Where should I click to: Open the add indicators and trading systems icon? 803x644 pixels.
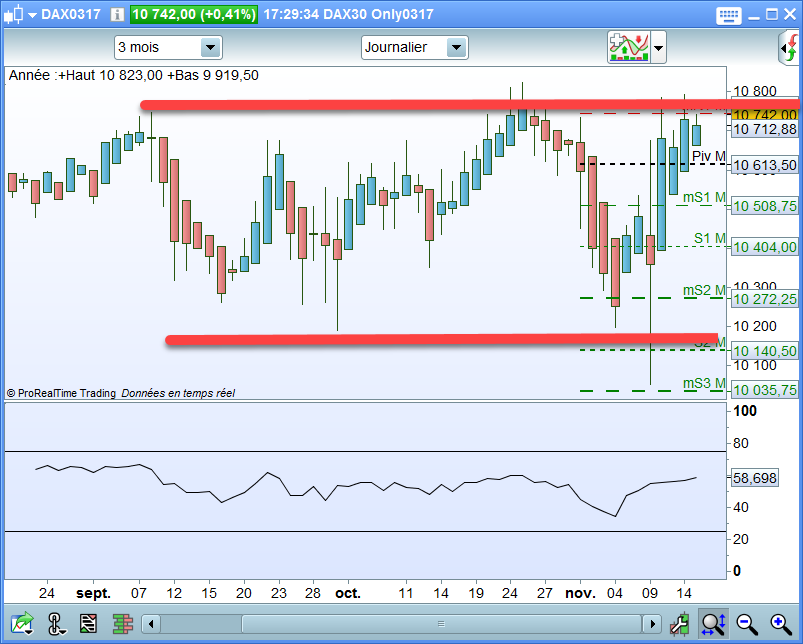click(x=629, y=47)
